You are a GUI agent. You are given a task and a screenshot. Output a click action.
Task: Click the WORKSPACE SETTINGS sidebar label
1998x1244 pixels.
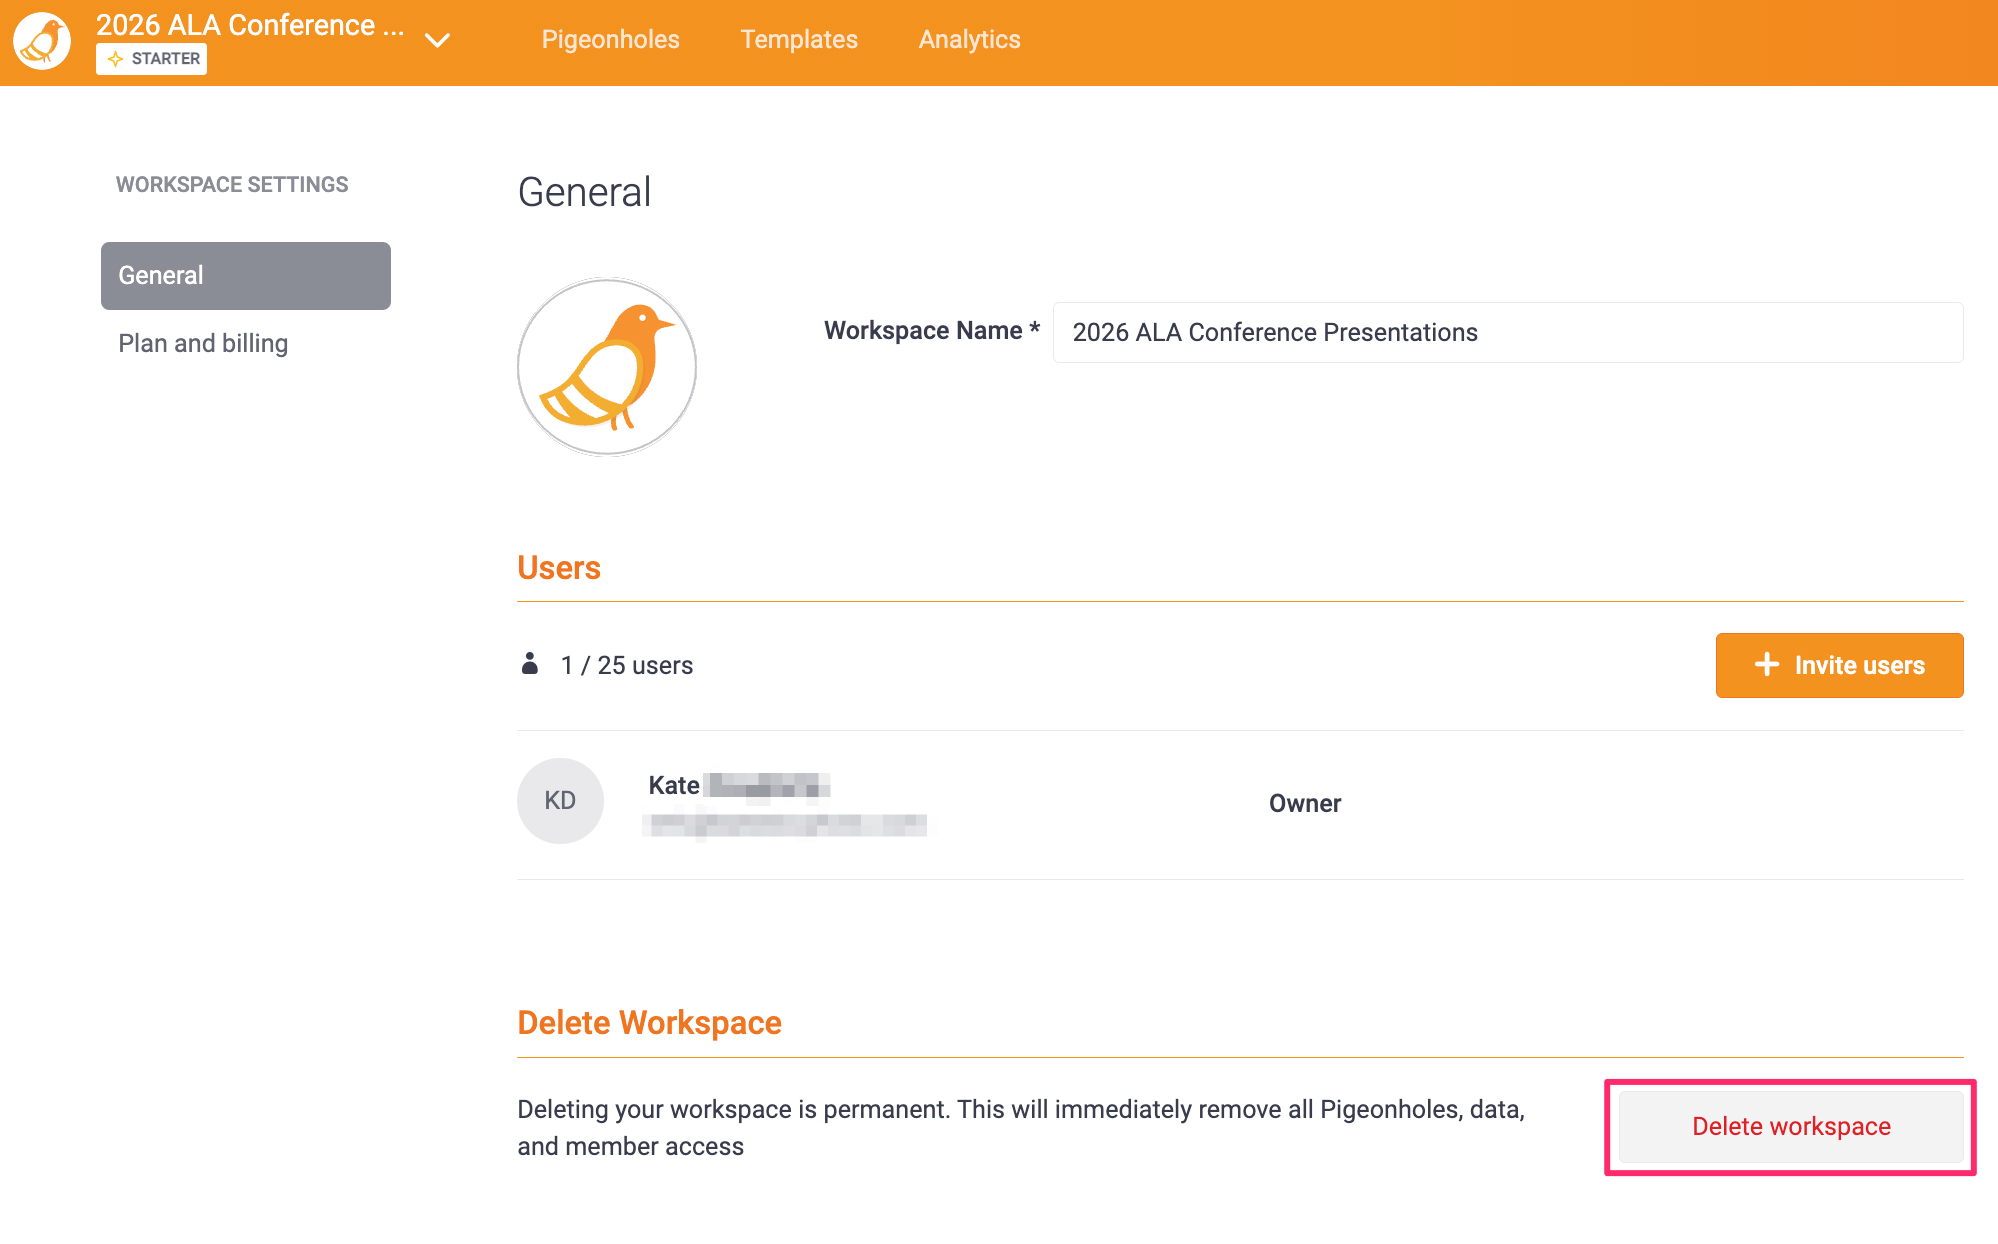click(x=232, y=185)
